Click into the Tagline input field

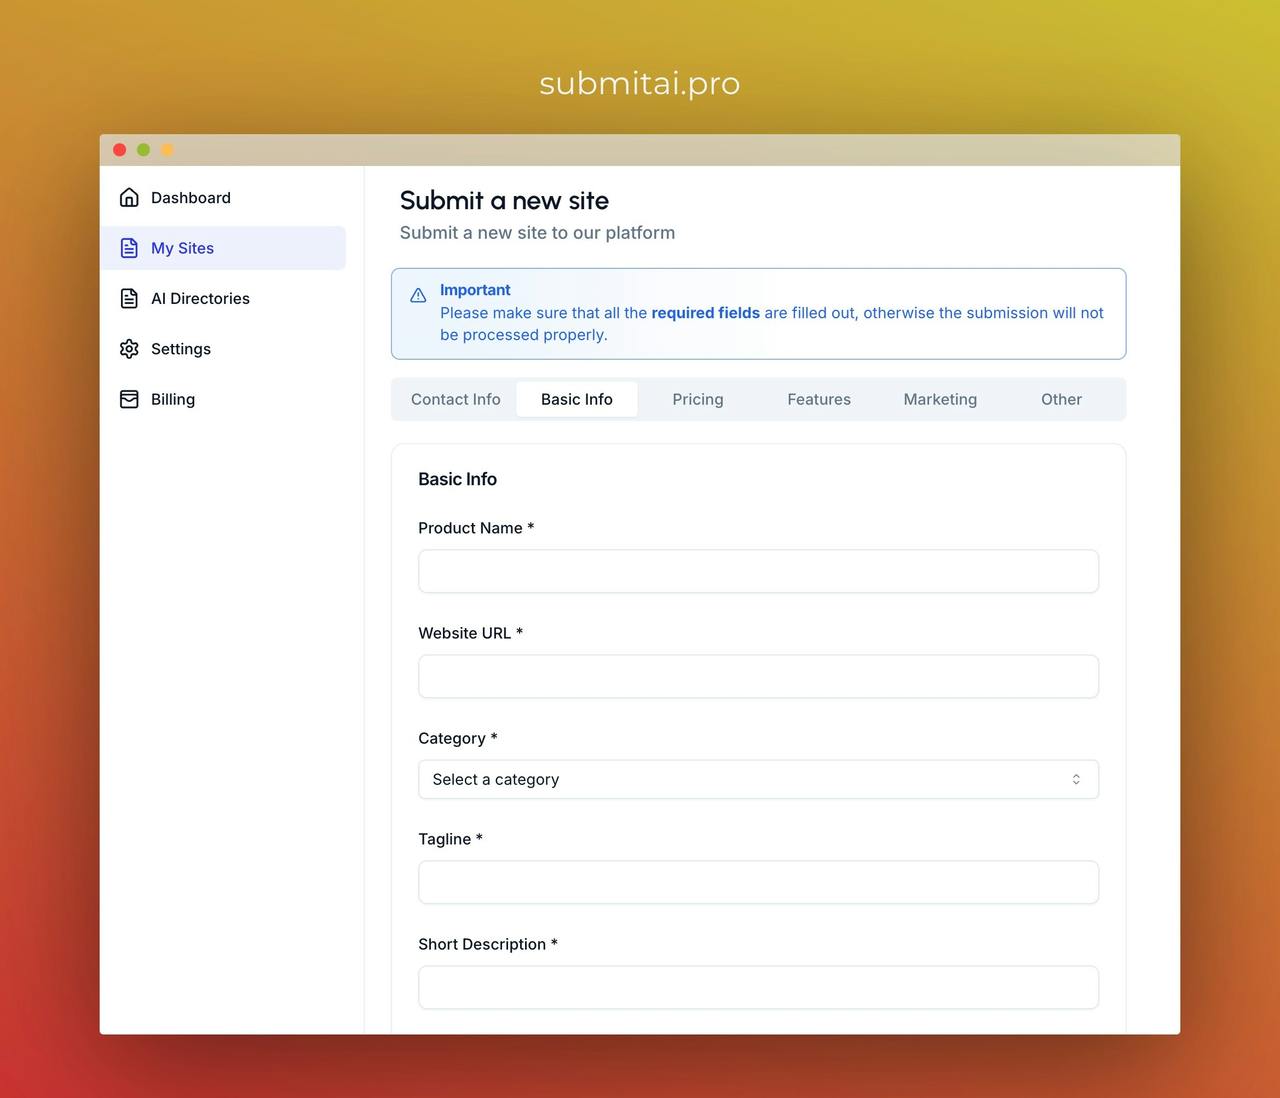click(x=758, y=882)
